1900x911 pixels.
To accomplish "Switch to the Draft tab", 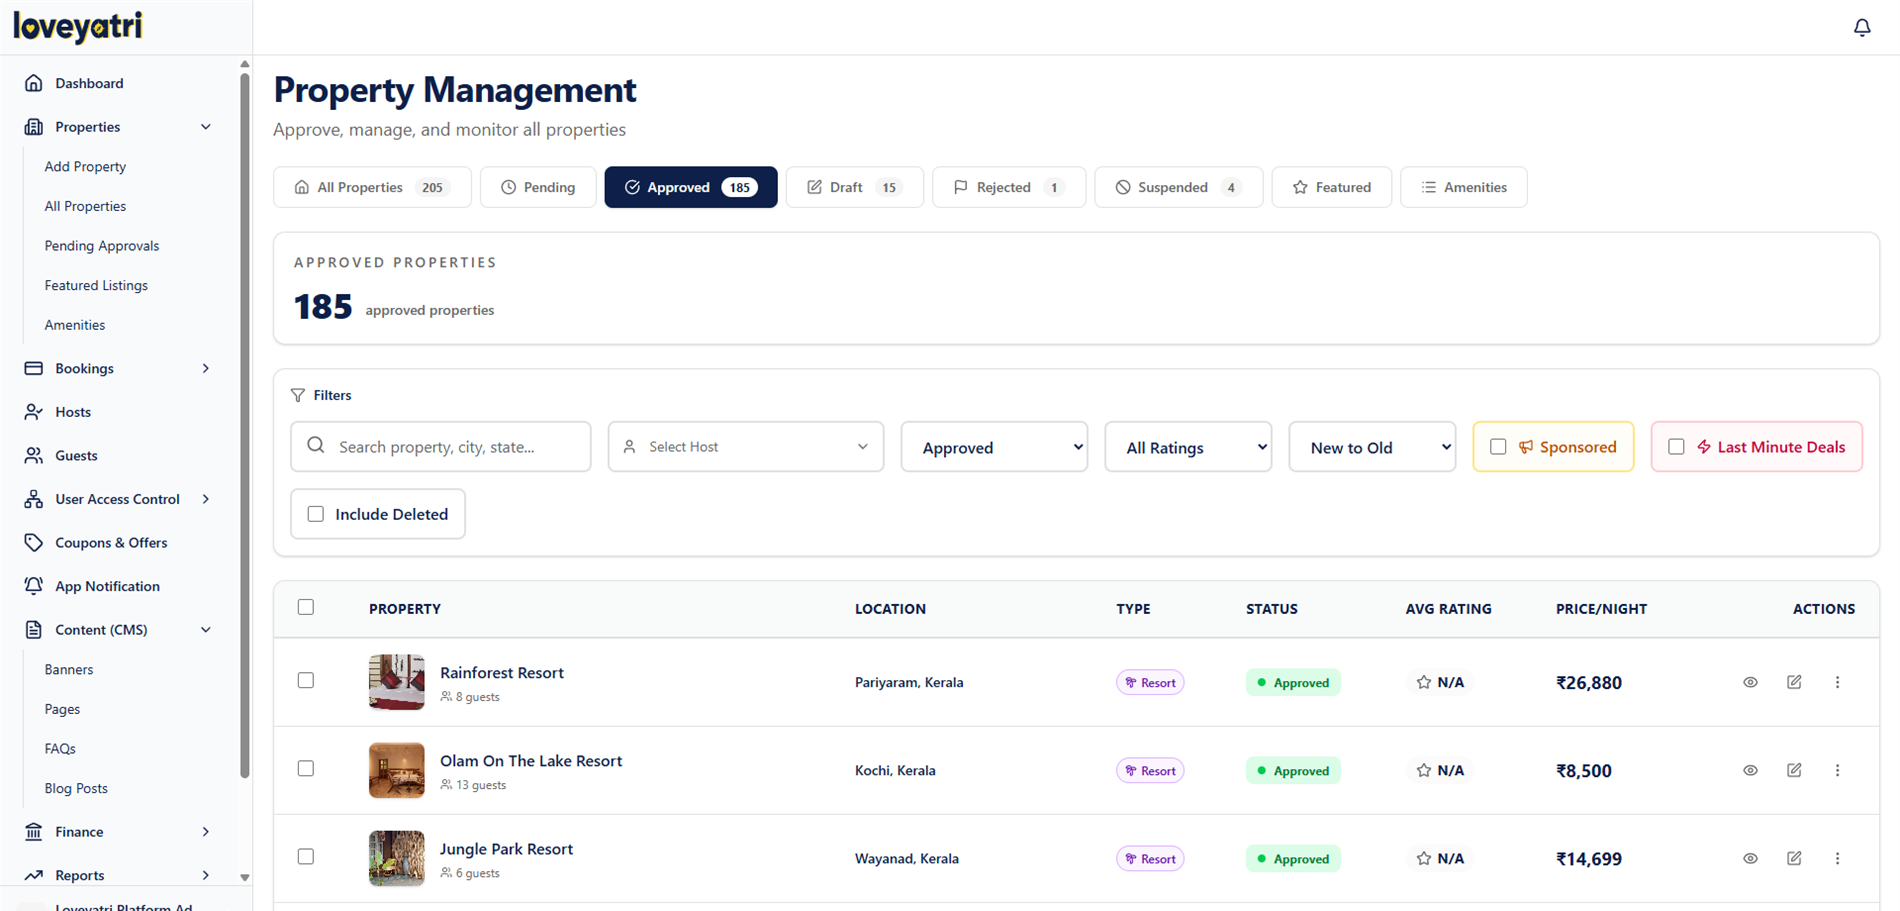I will pos(855,187).
